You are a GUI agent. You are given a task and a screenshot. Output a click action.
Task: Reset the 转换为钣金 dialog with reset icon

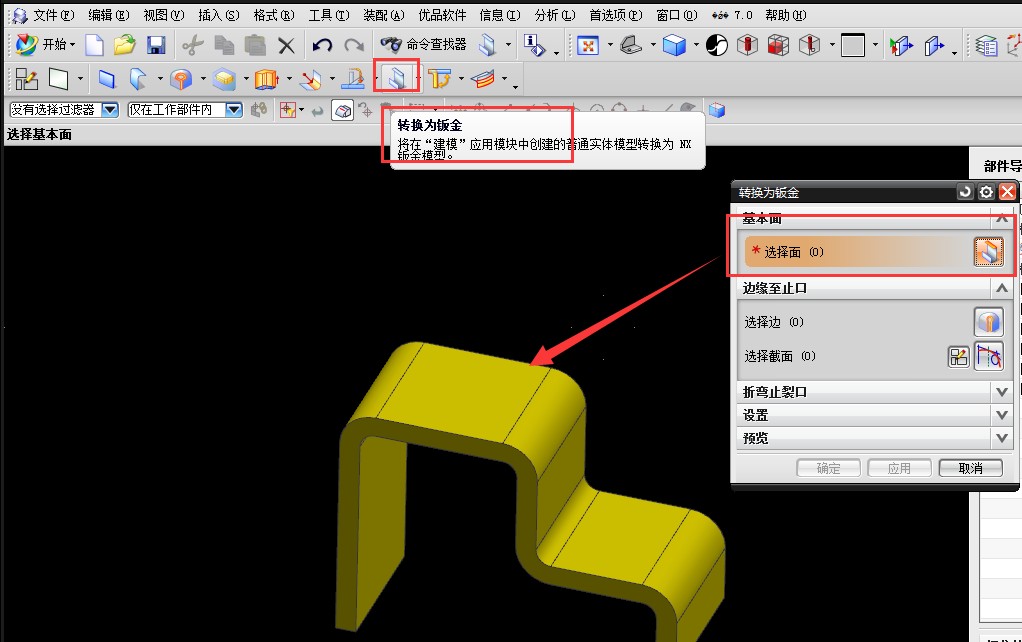point(965,192)
